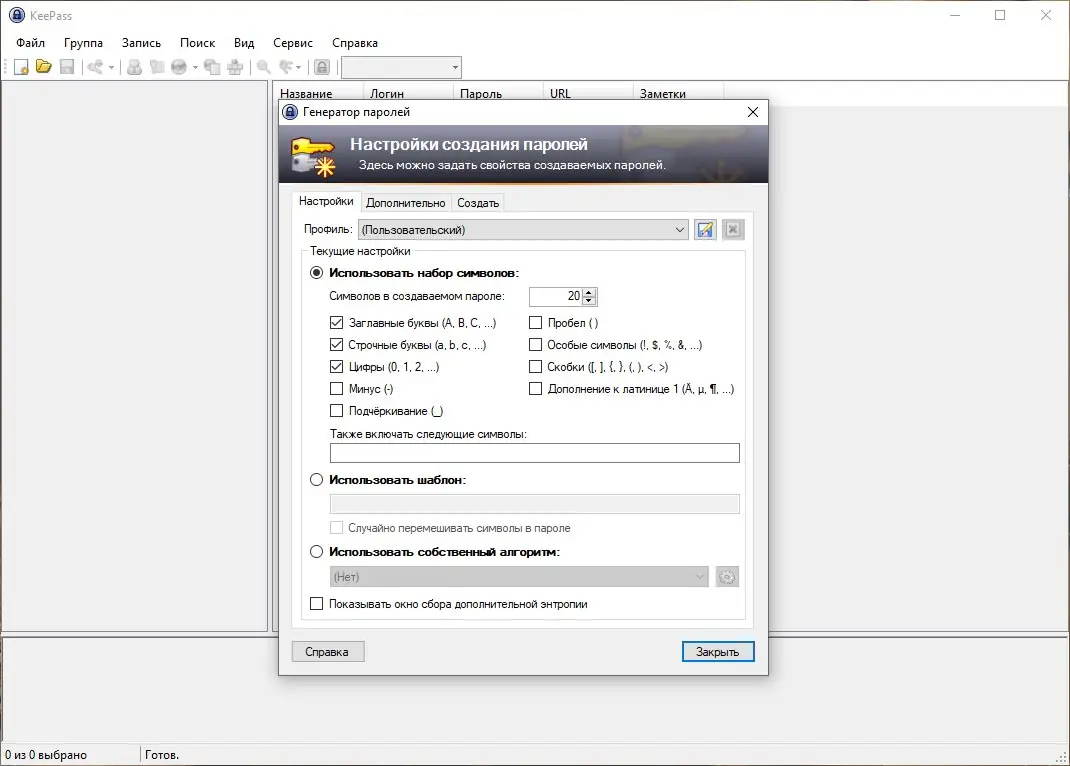Enable Дополнение к латинице 1 checkbox

(536, 389)
